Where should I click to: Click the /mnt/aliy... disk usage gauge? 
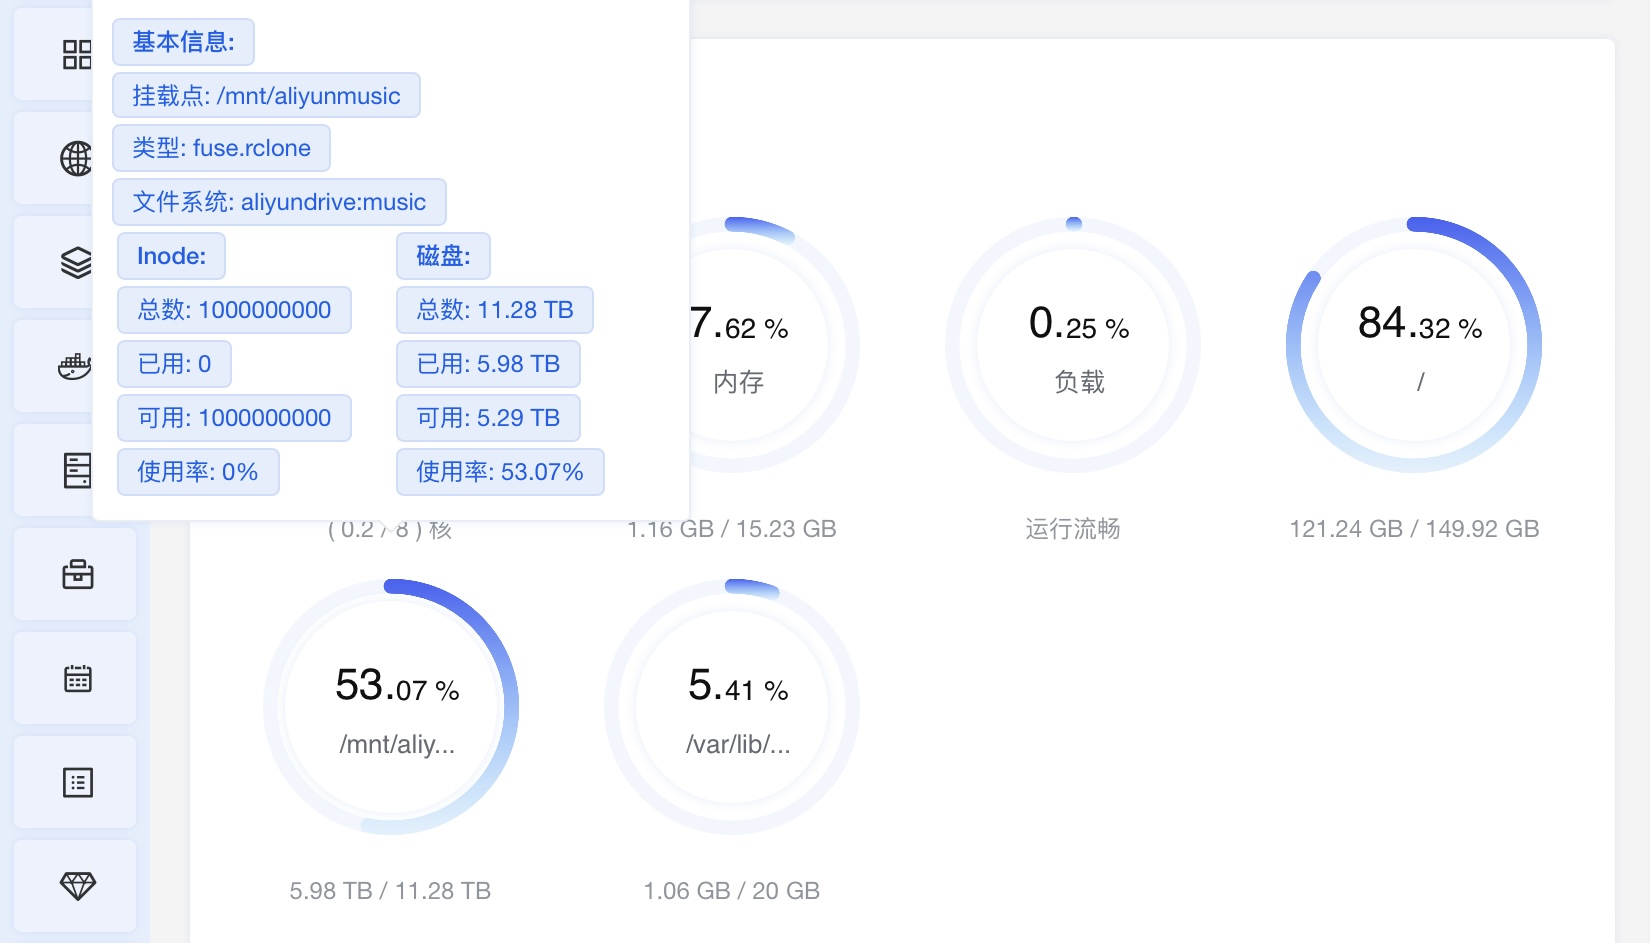coord(391,707)
